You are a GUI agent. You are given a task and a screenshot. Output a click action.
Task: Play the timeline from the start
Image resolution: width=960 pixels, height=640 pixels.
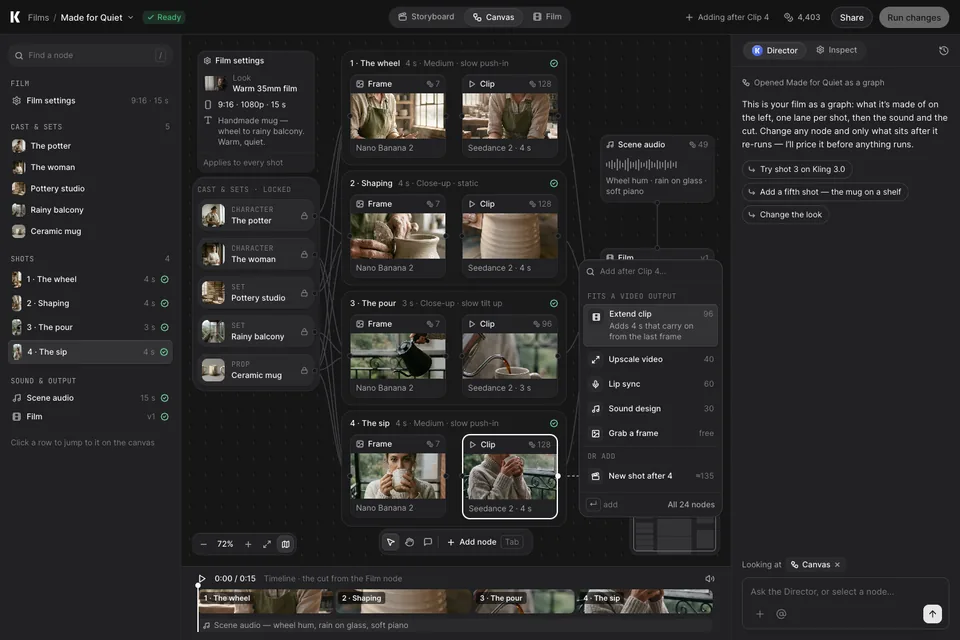202,578
